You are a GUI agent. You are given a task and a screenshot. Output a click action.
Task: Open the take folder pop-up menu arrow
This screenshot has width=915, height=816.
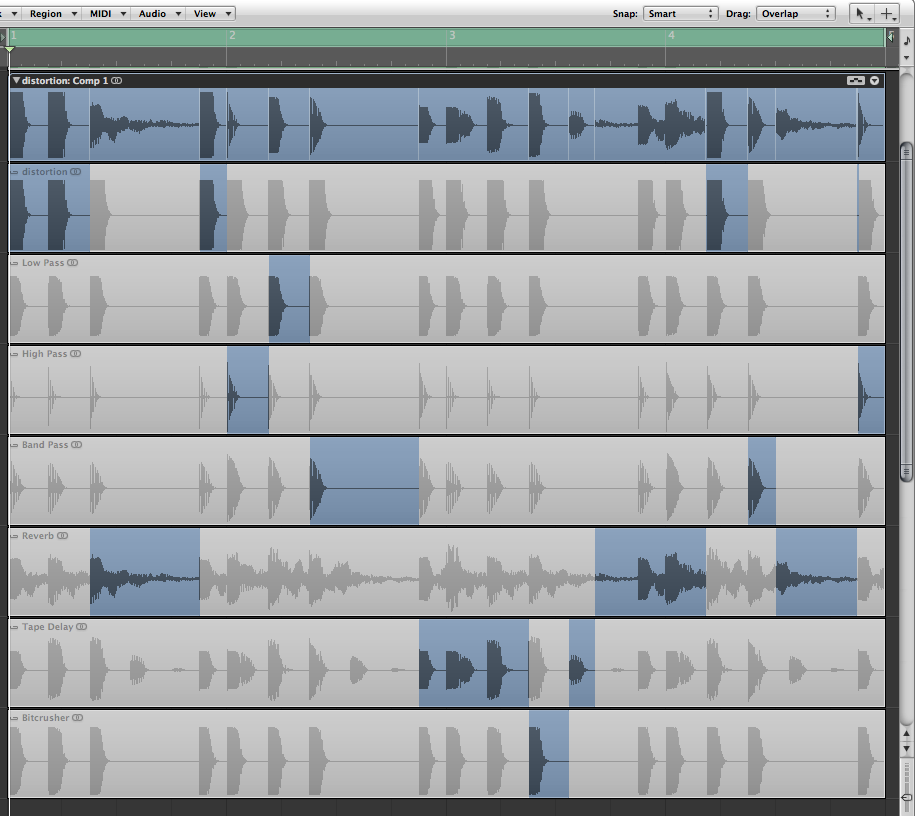[x=874, y=81]
